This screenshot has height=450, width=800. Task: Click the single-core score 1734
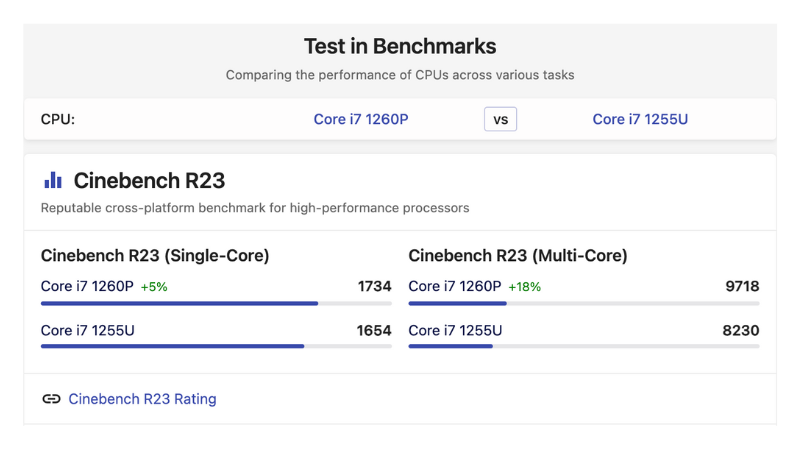[374, 287]
